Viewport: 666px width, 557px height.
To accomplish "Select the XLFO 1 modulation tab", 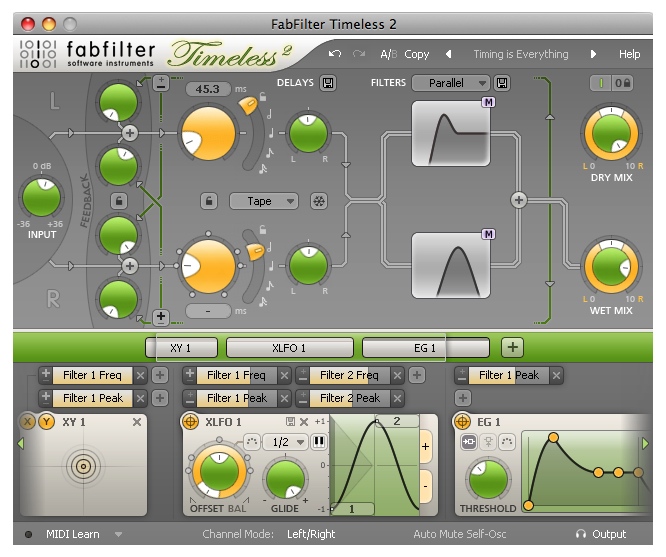I will [x=290, y=348].
